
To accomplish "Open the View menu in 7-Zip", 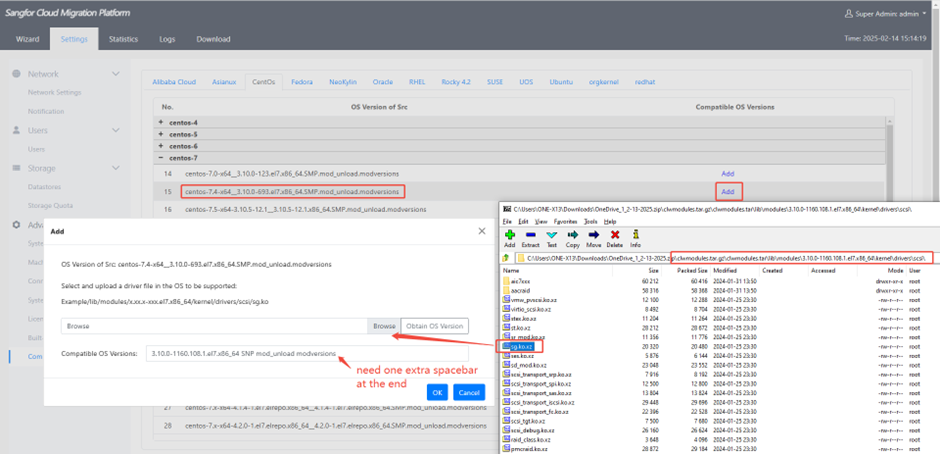I will pyautogui.click(x=541, y=221).
